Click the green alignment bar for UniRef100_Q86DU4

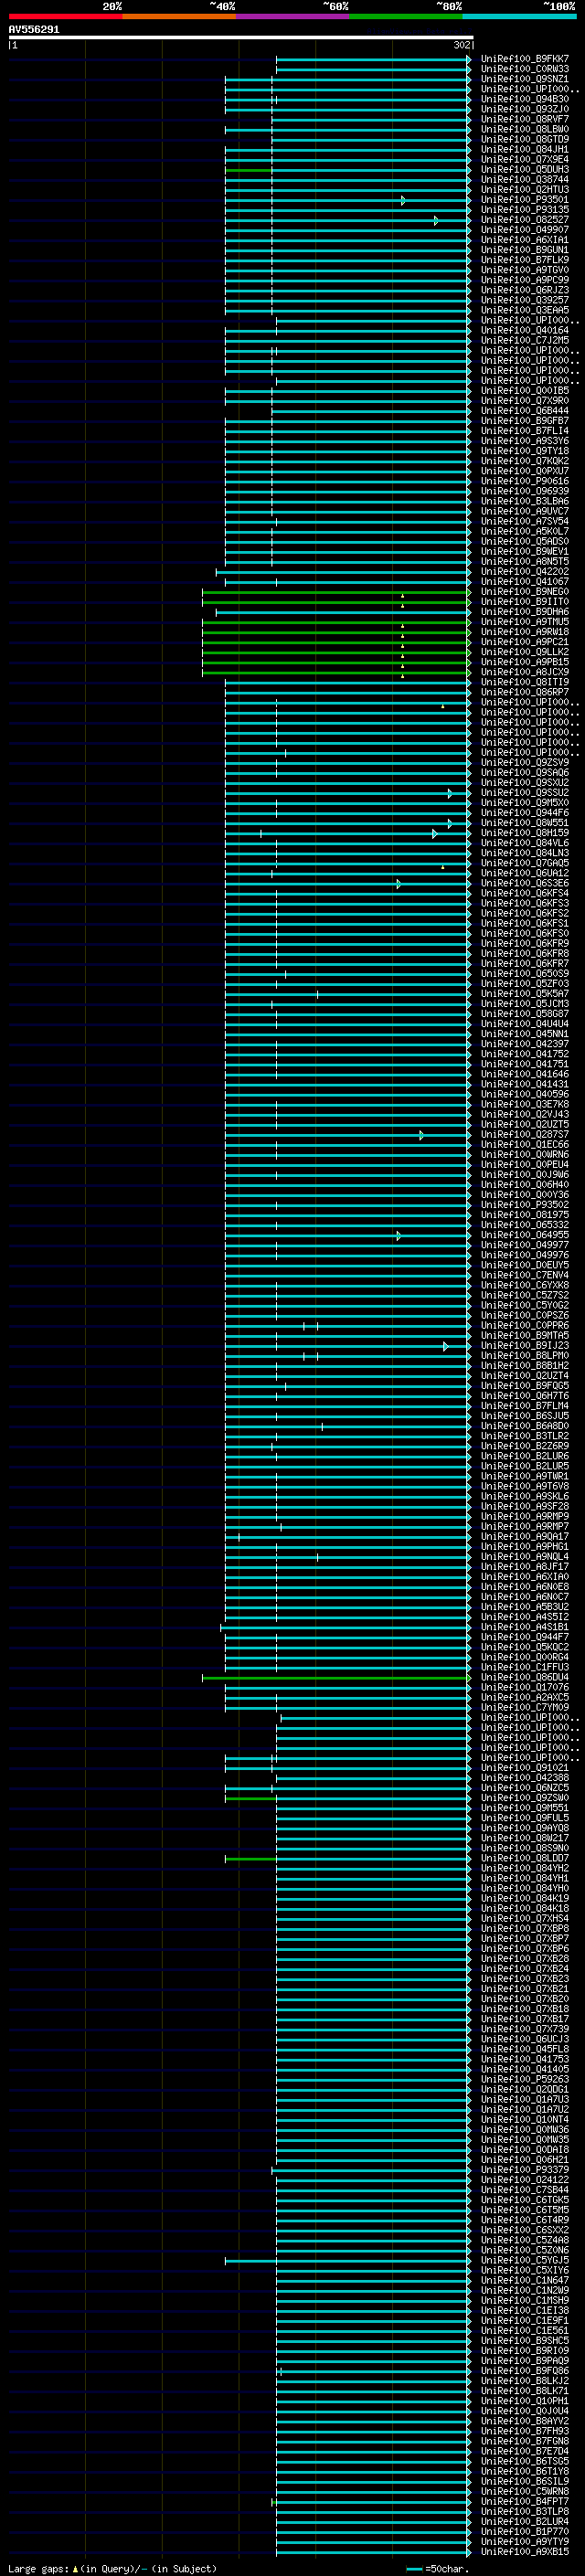tap(336, 1678)
